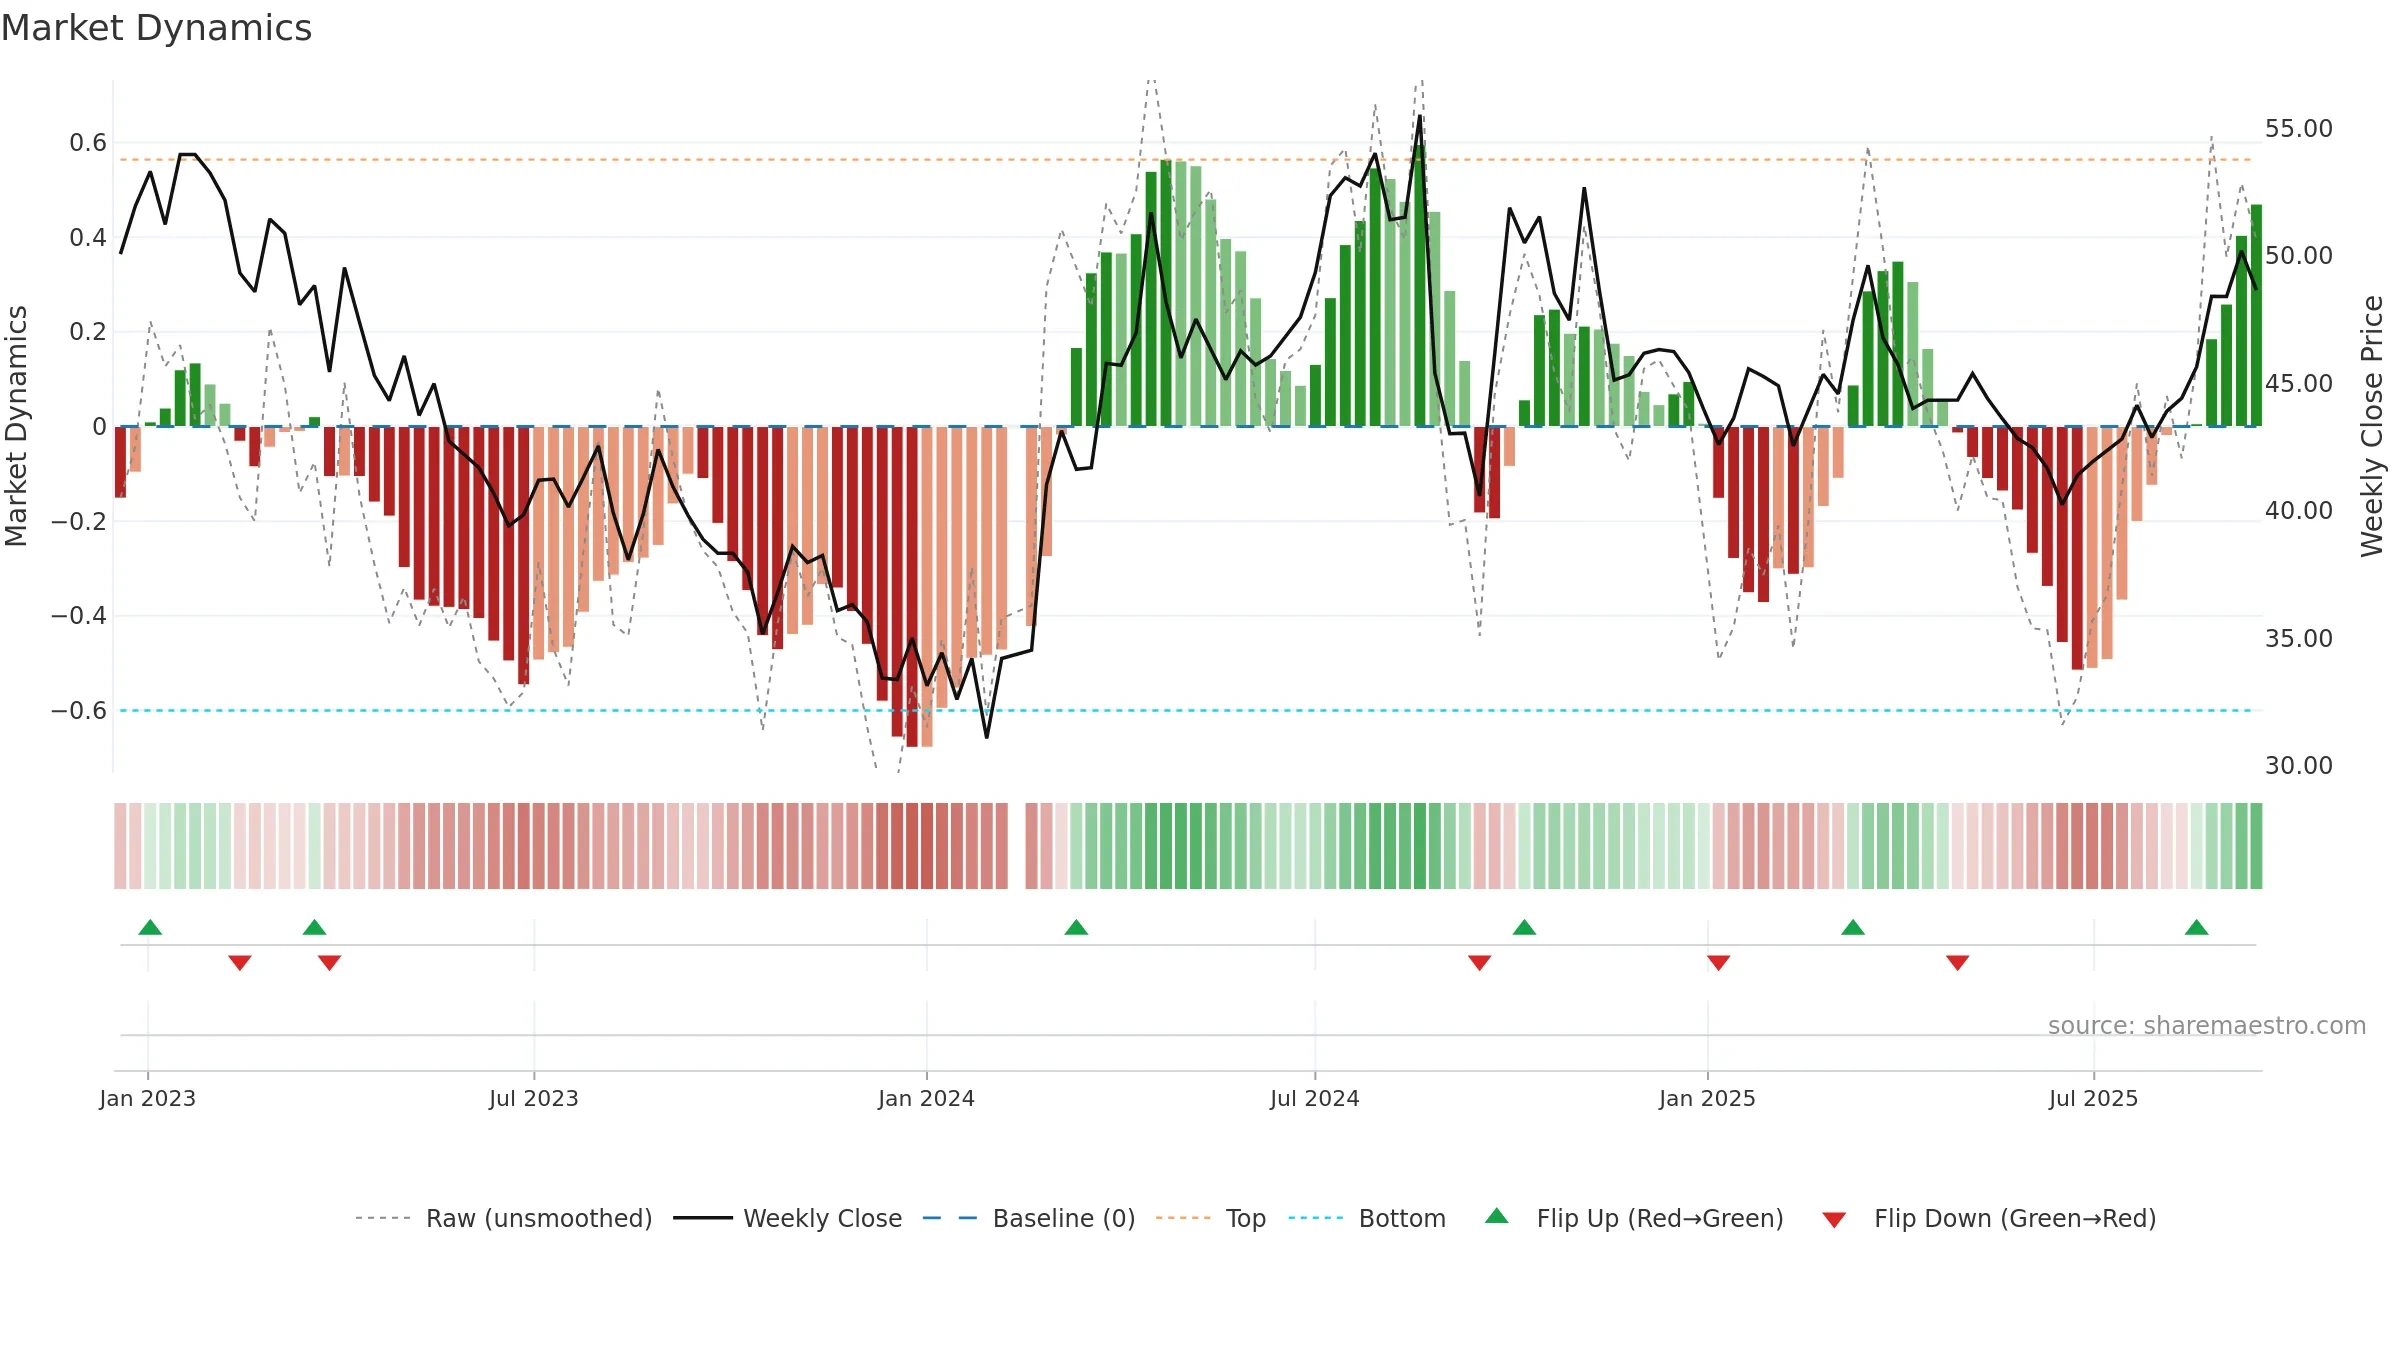
Task: Select the red flip-down triangle at Jan 2025
Action: coord(1719,962)
